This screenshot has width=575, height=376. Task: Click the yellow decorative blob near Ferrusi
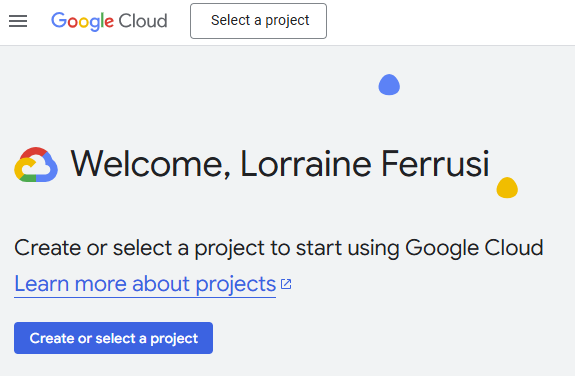pos(507,187)
